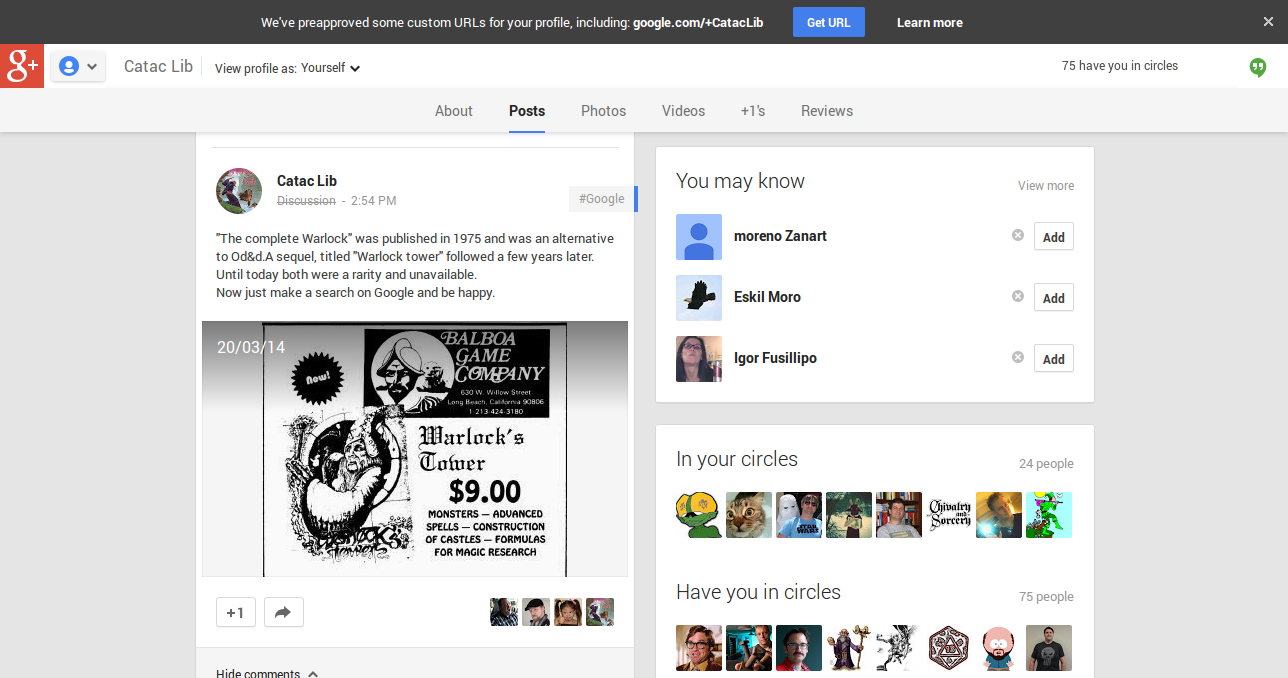The height and width of the screenshot is (678, 1288).
Task: Open the profile navigation dropdown
Action: point(78,67)
